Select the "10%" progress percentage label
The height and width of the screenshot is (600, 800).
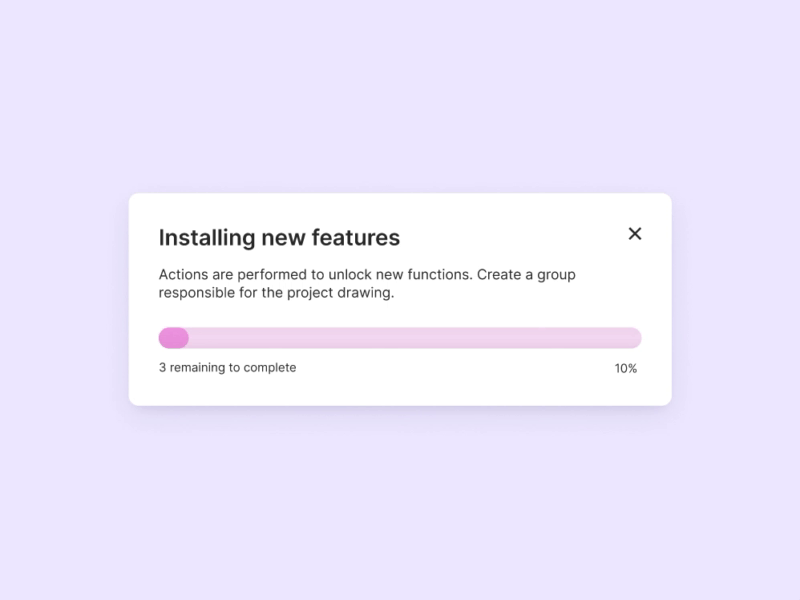[x=626, y=368]
